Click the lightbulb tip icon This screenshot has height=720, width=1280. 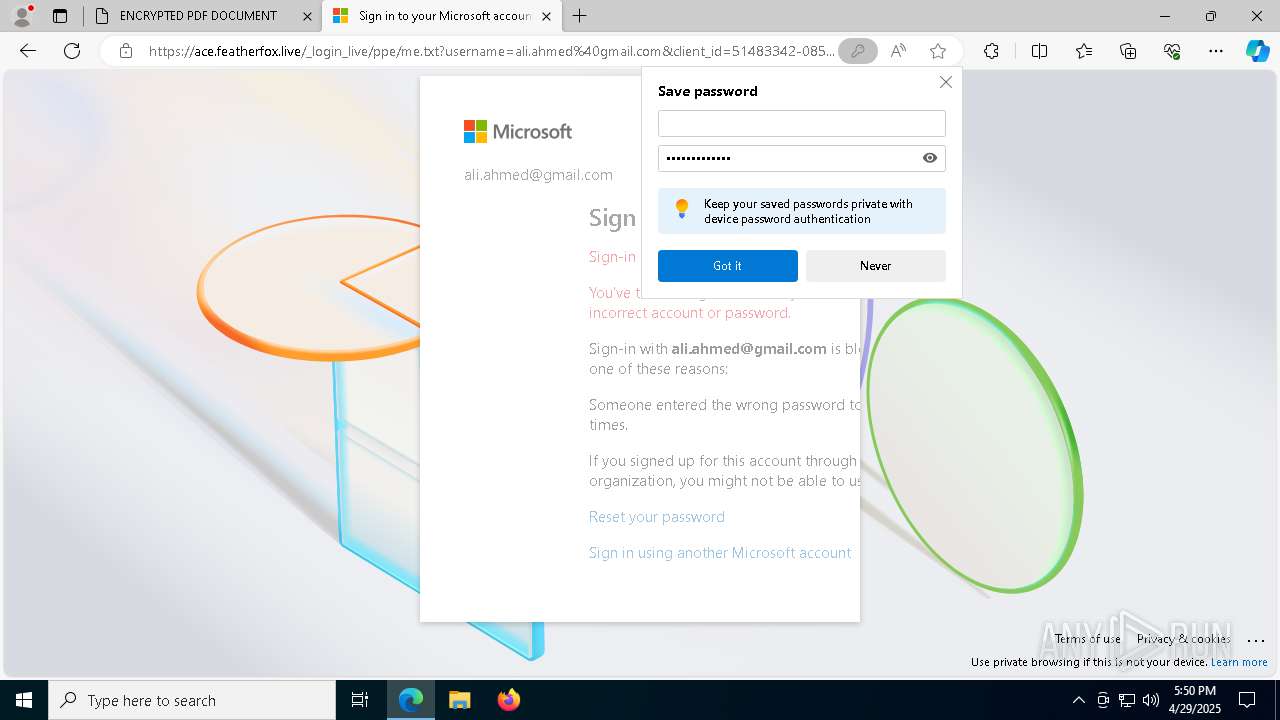tap(682, 209)
